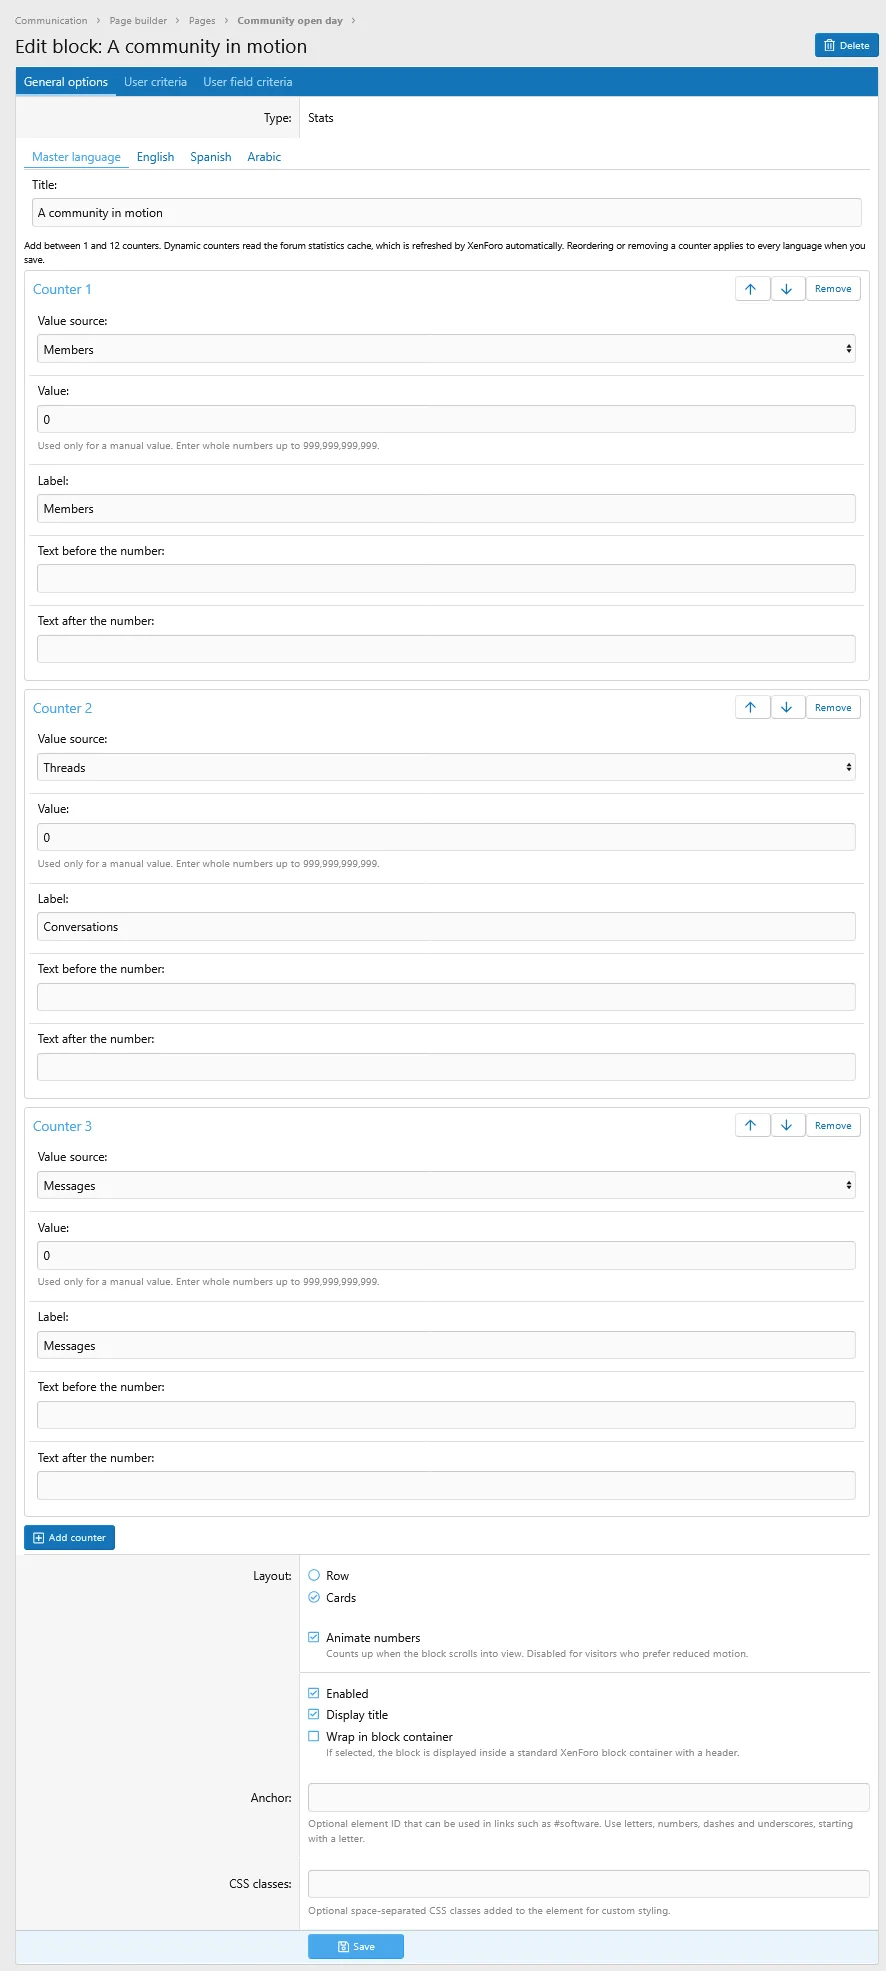Click the Counter 3 heading text
The image size is (886, 1972).
(62, 1126)
